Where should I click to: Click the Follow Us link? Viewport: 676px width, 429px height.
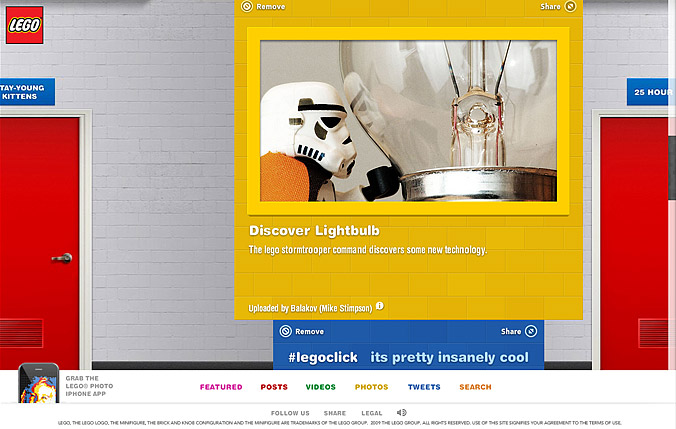[x=290, y=413]
